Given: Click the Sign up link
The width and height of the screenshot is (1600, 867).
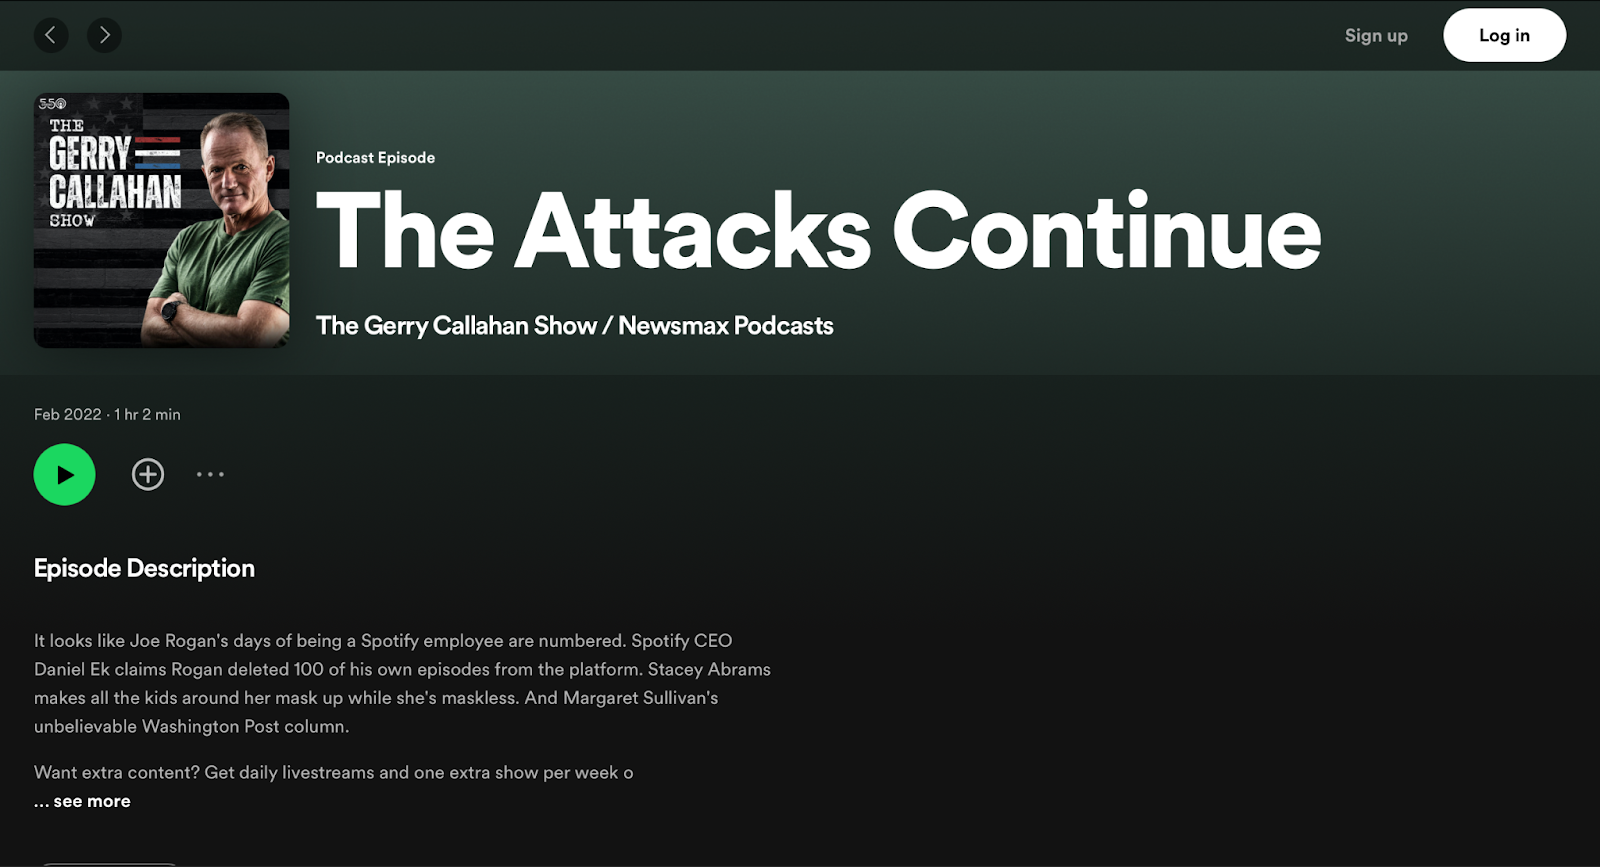Looking at the screenshot, I should coord(1376,35).
